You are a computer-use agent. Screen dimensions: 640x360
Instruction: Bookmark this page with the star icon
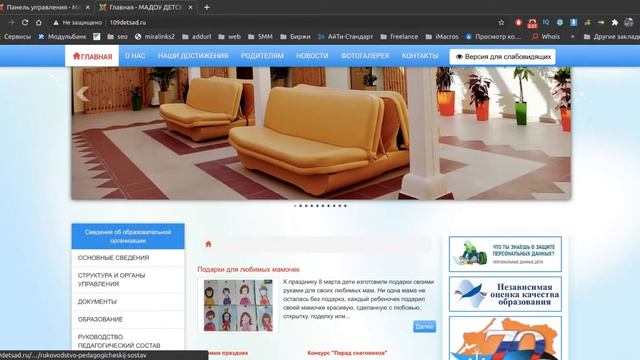(x=501, y=22)
